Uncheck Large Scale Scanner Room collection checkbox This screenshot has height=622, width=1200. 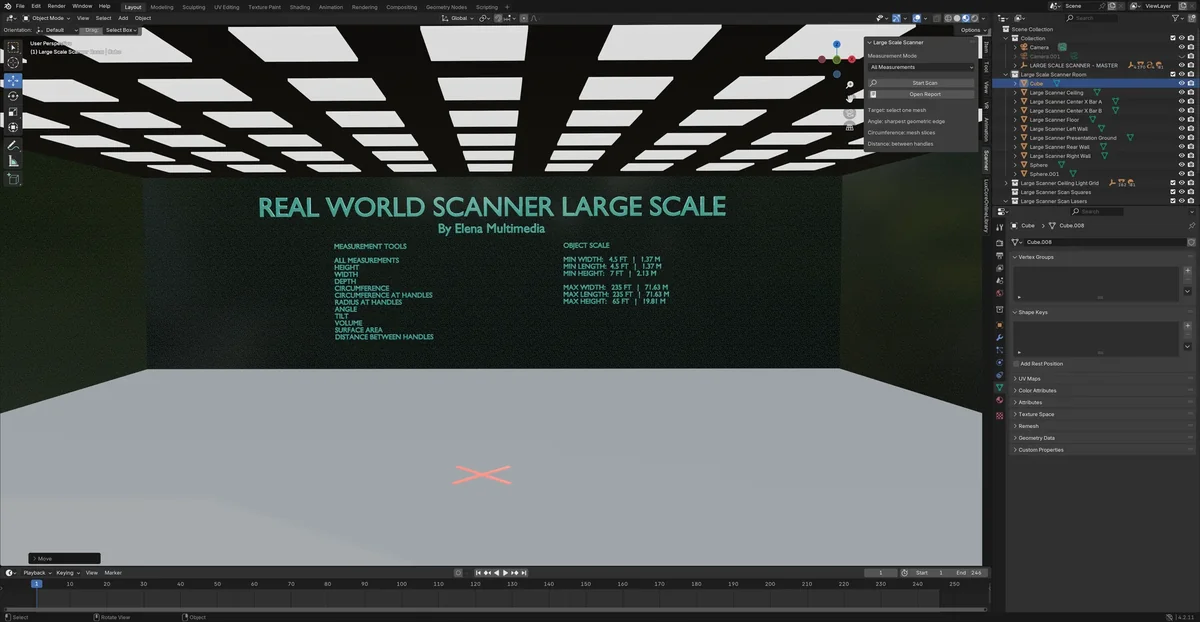point(1173,75)
